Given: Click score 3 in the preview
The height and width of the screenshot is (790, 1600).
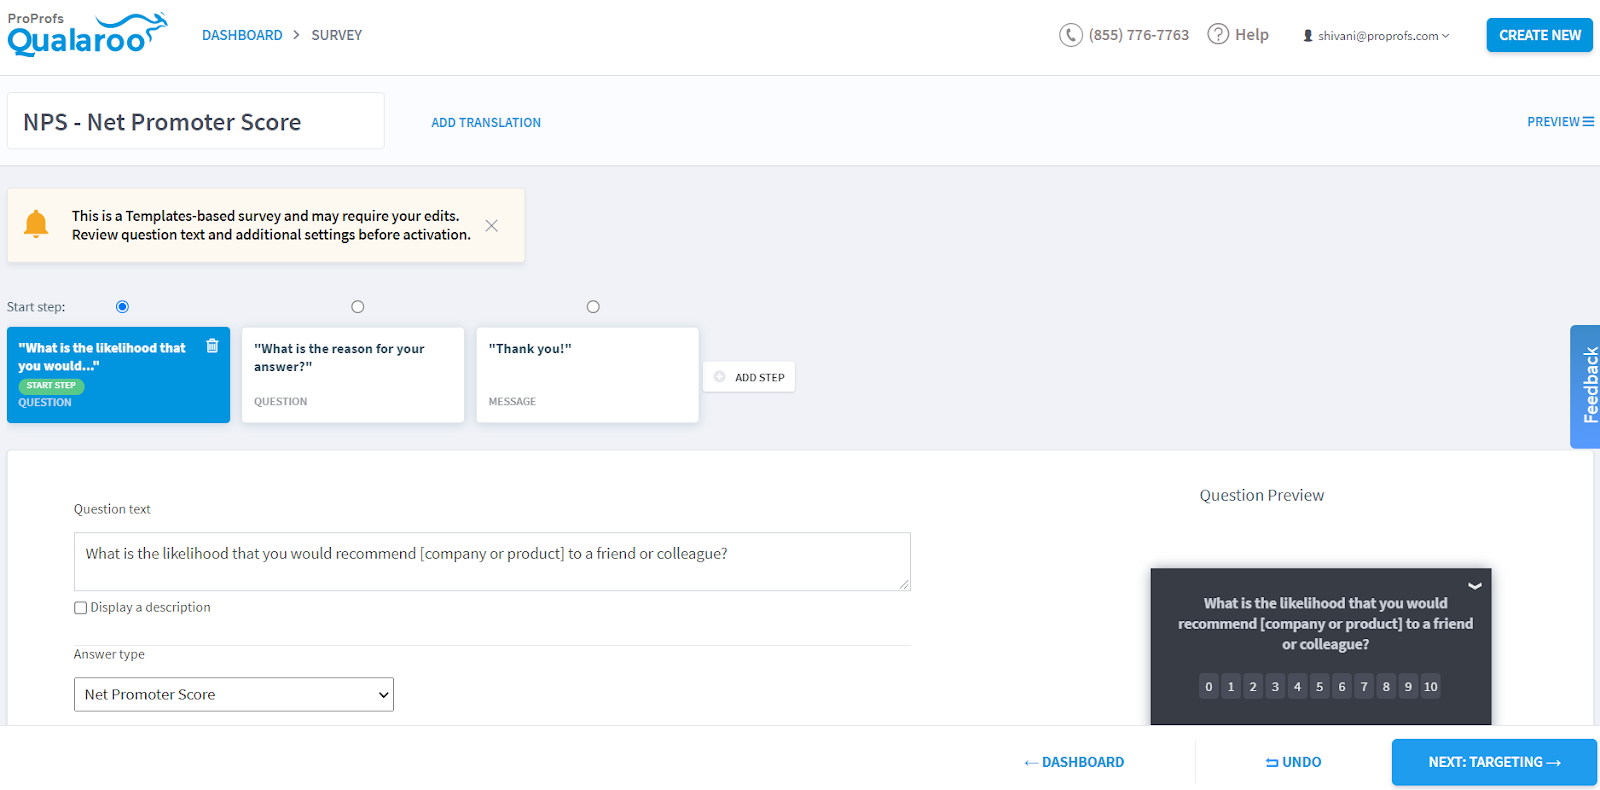Looking at the screenshot, I should [x=1275, y=686].
